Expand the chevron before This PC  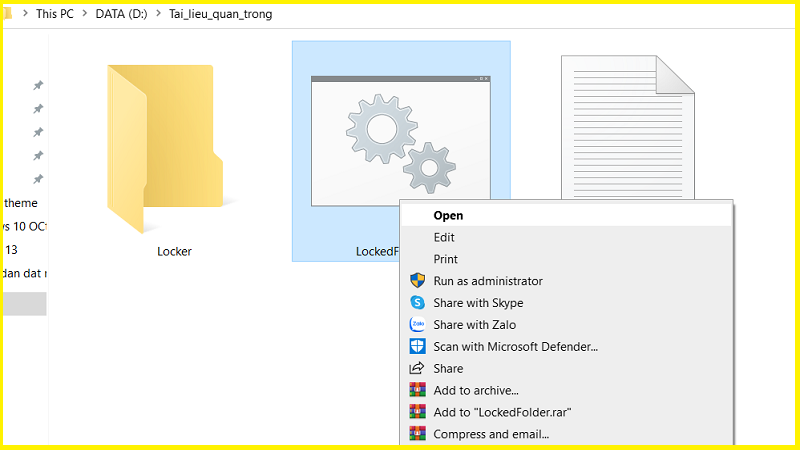pos(25,14)
